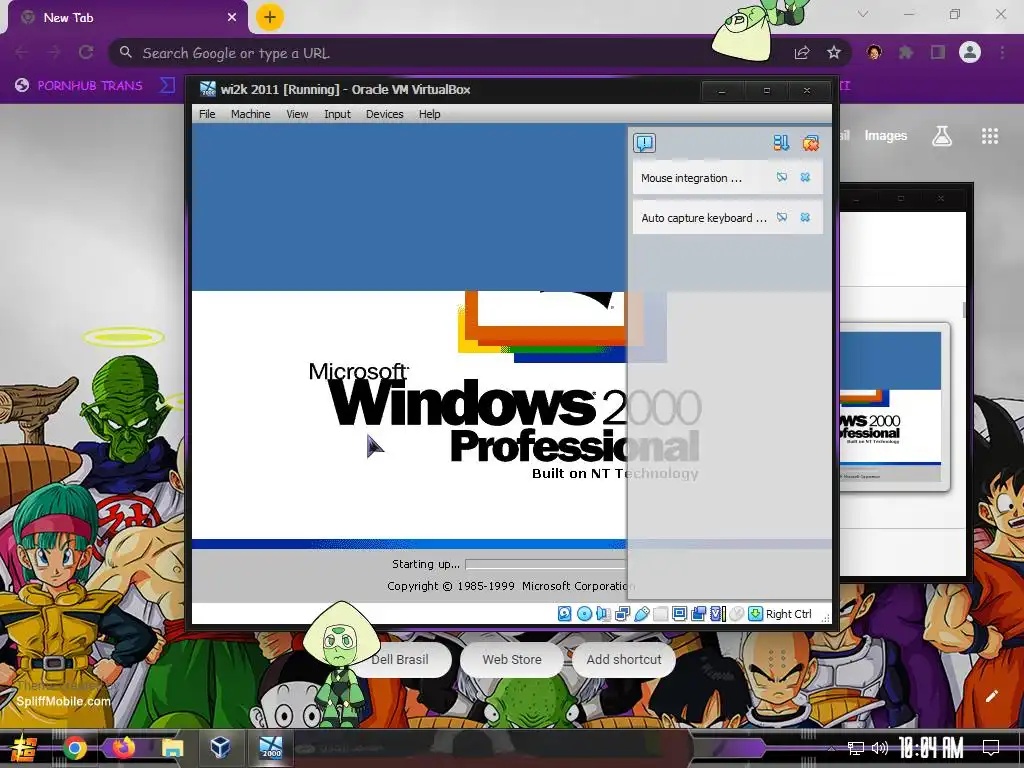The image size is (1024, 768).
Task: Click the customize Chrome pencil icon
Action: [x=991, y=696]
